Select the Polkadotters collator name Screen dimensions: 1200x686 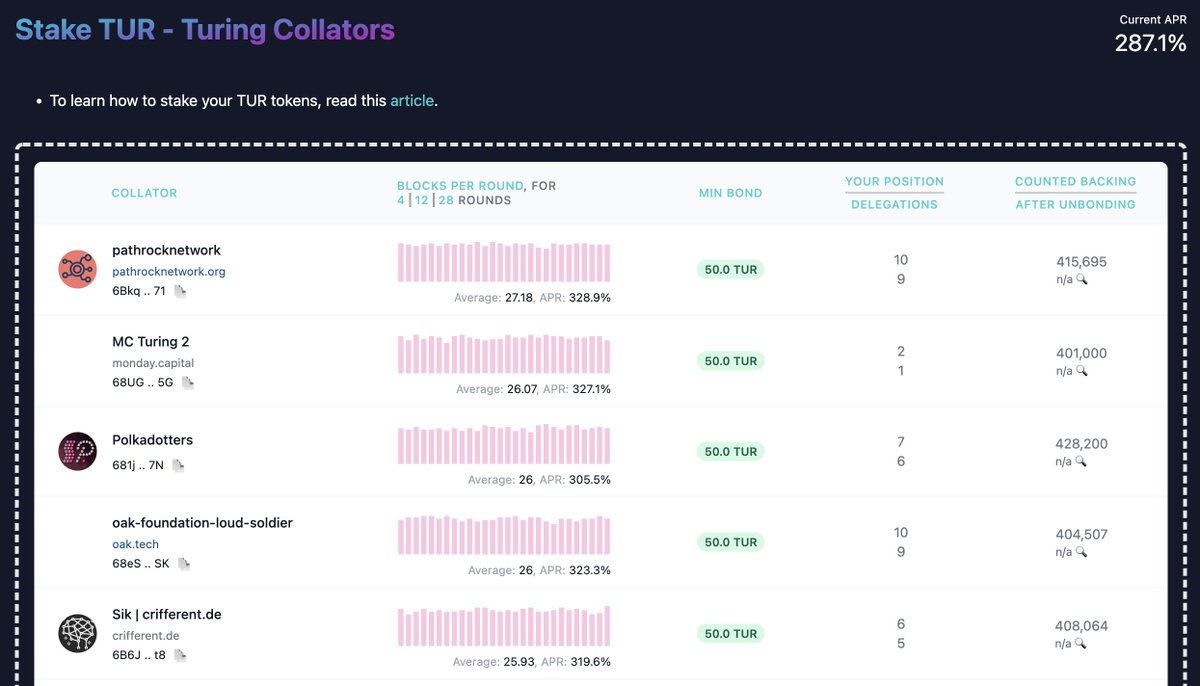click(x=152, y=440)
